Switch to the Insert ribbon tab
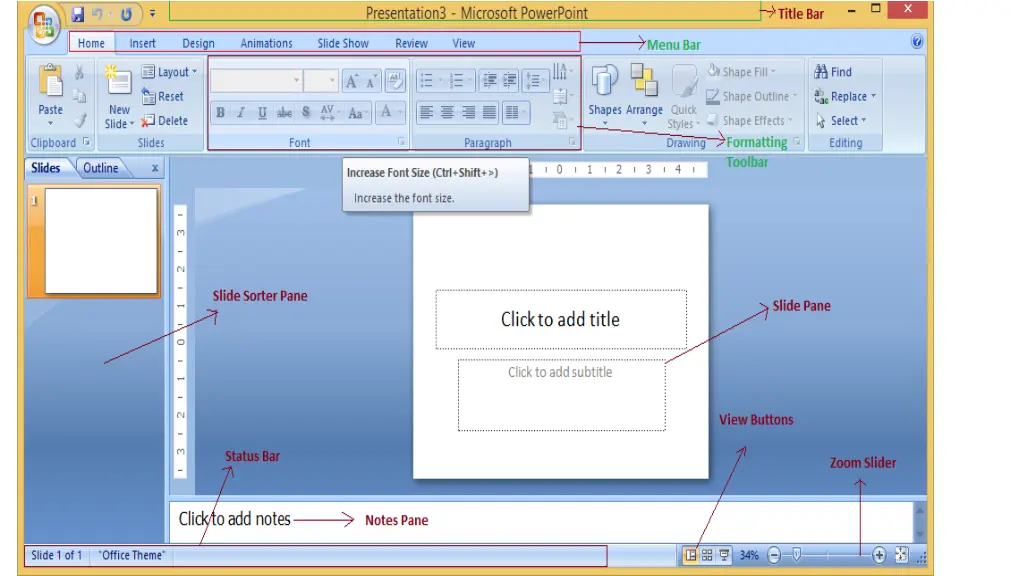Image resolution: width=1024 pixels, height=576 pixels. click(x=142, y=43)
